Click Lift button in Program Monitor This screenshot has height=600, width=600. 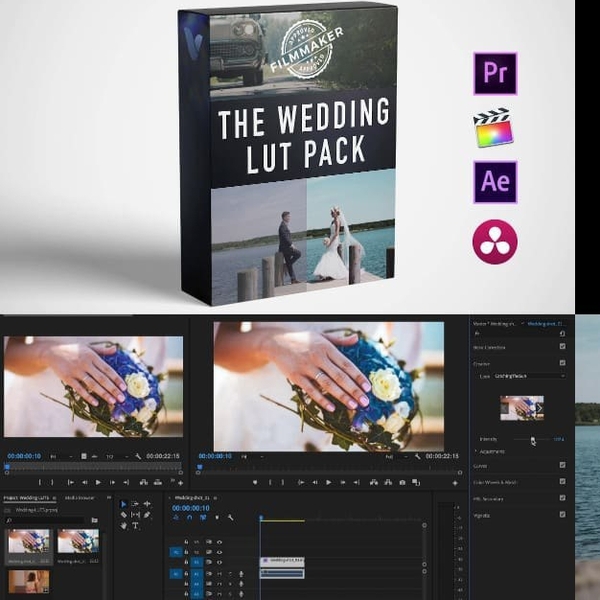pos(374,483)
